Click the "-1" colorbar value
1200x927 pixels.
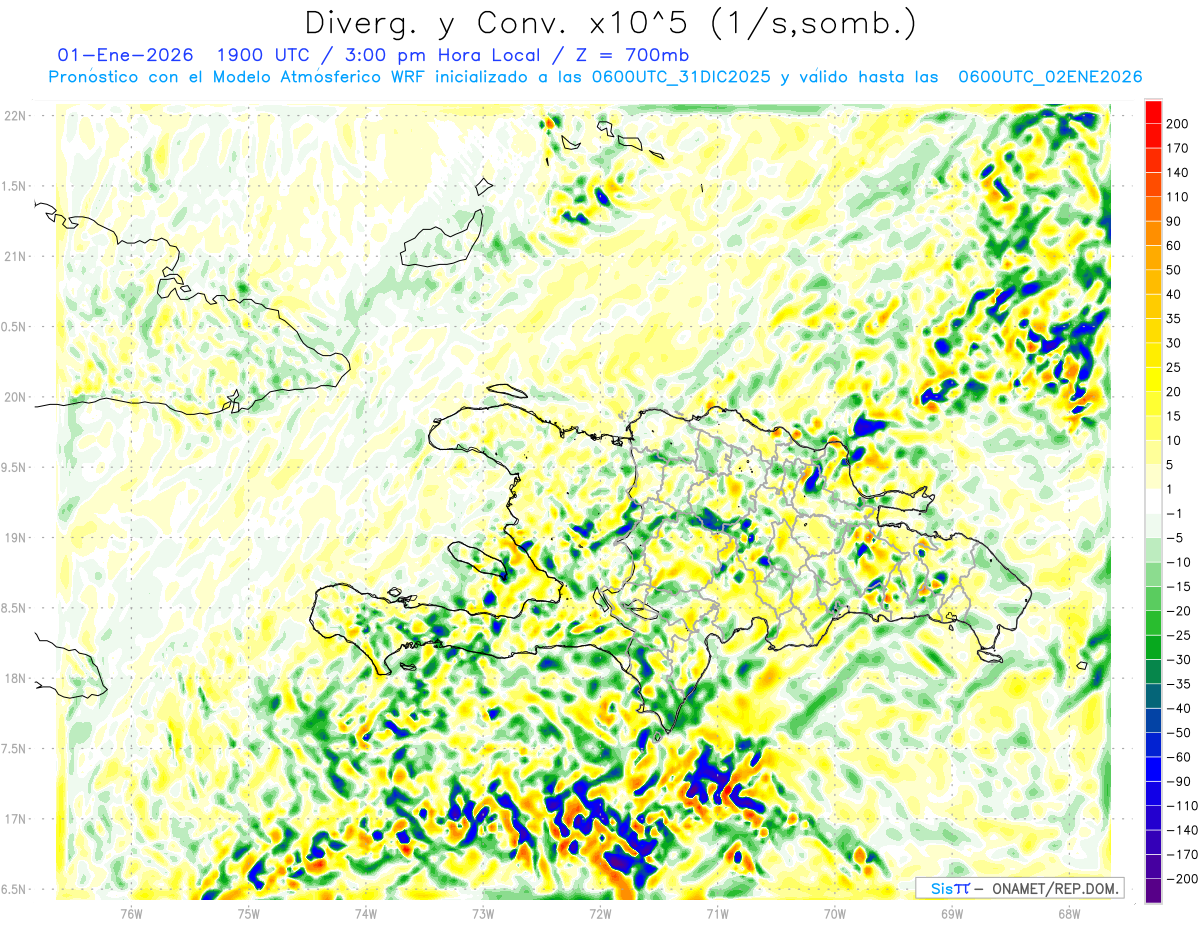coord(1174,513)
